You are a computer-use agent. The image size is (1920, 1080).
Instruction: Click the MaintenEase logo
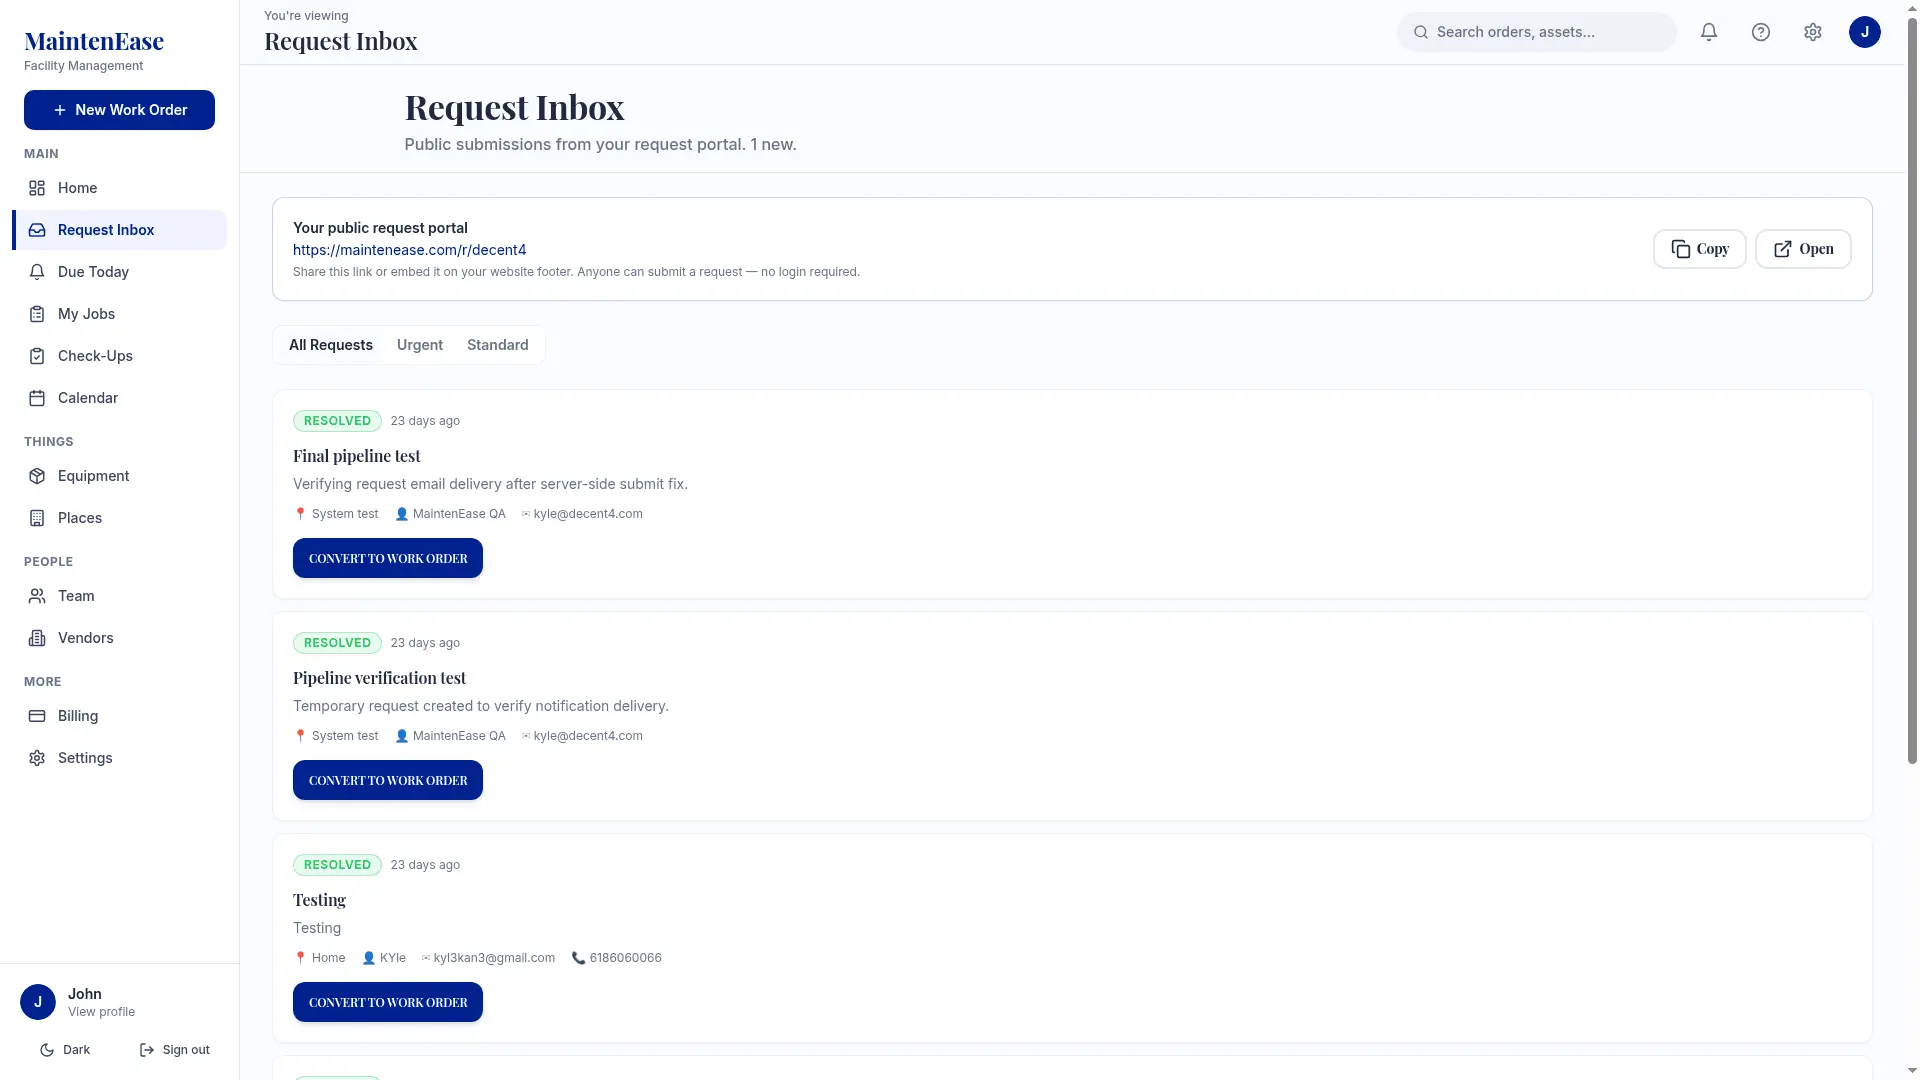(x=94, y=41)
